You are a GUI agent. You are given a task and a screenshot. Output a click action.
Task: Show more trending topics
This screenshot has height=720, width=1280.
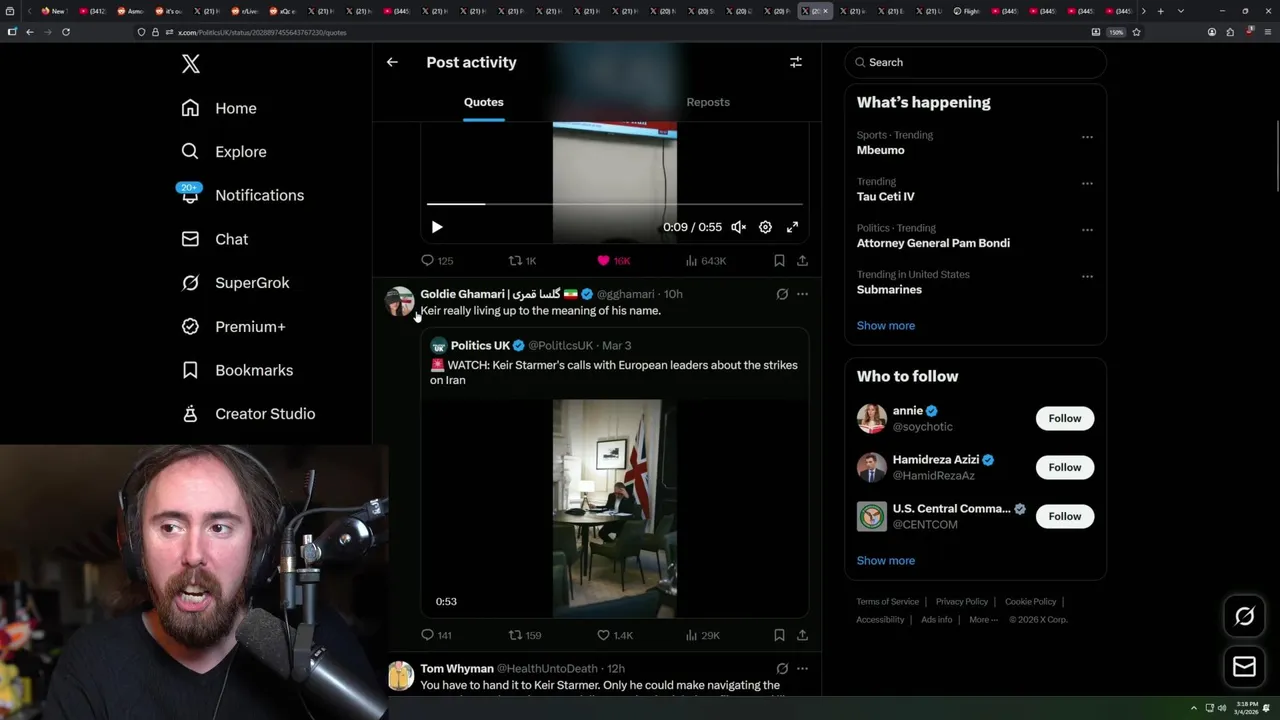(885, 325)
